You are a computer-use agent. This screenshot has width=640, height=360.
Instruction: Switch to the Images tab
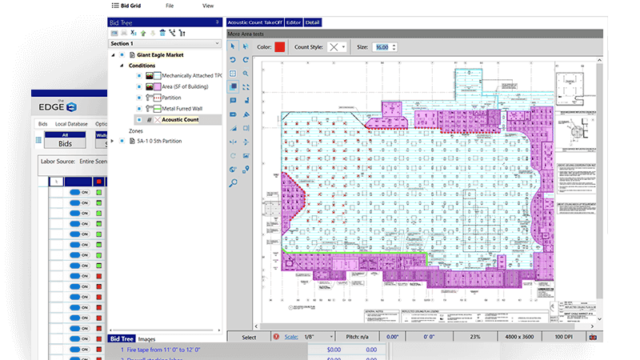click(x=147, y=339)
